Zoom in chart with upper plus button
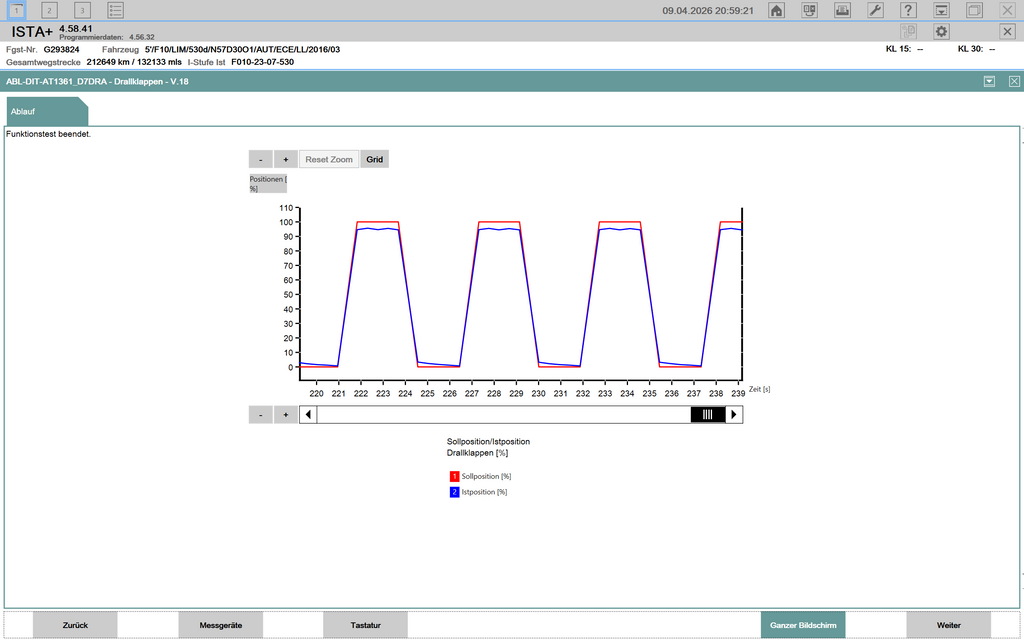 [x=285, y=159]
